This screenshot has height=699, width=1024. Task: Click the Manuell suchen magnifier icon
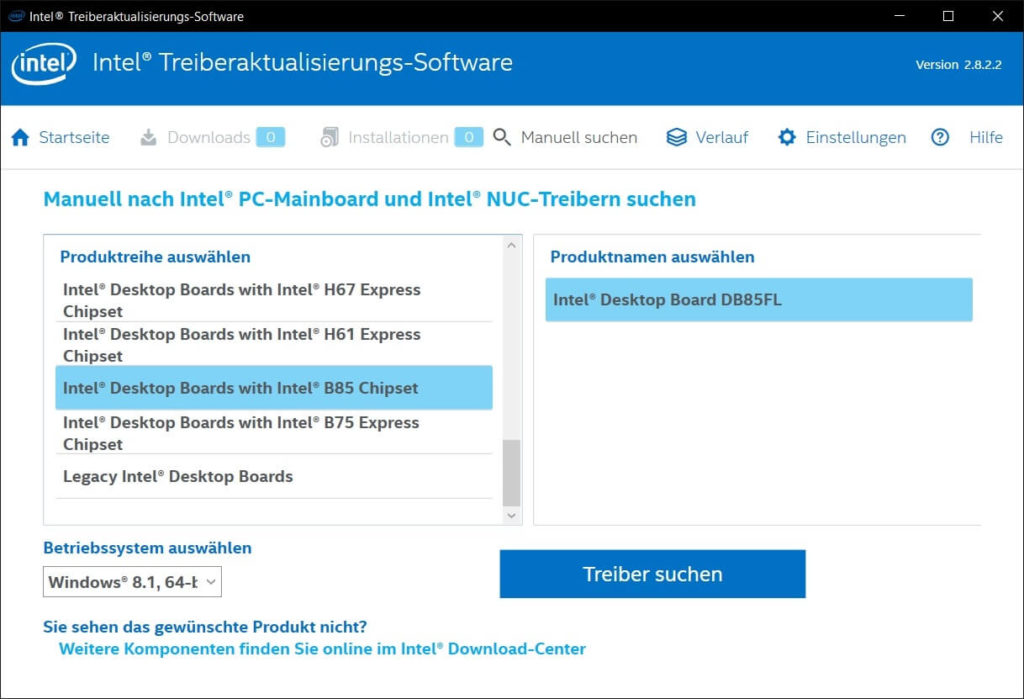pos(502,138)
